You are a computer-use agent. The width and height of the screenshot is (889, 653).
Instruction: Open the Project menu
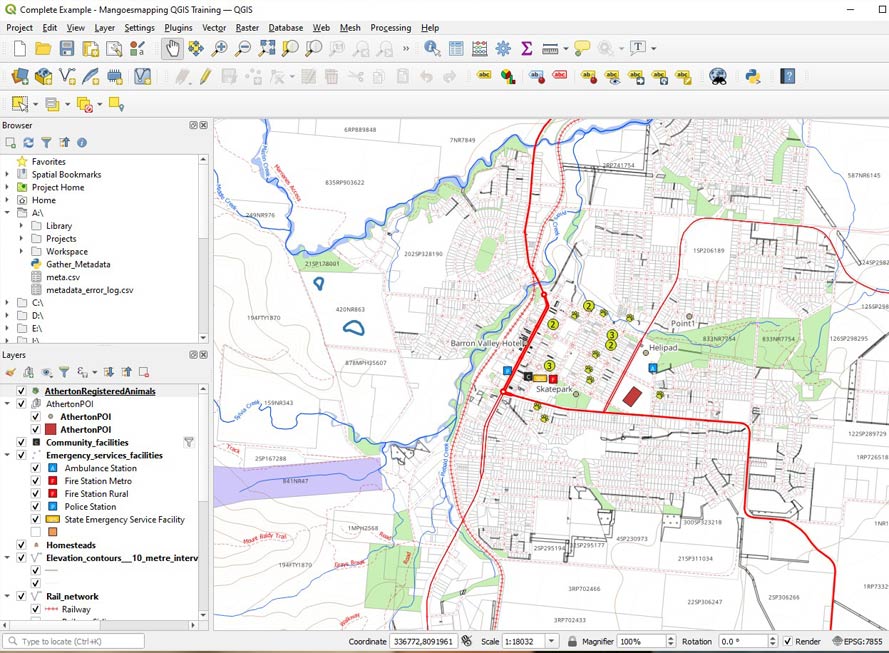point(19,28)
